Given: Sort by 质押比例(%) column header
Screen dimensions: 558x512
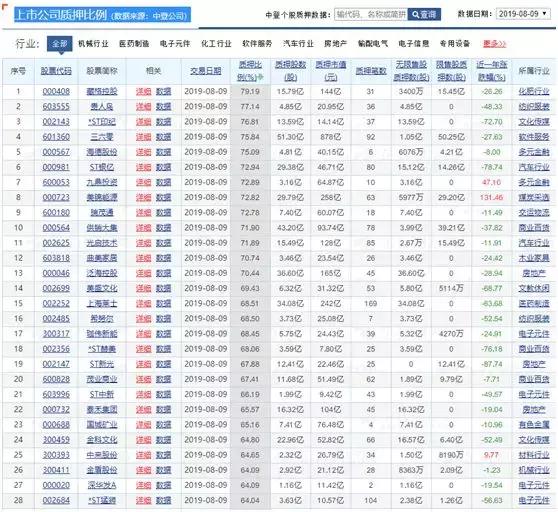Looking at the screenshot, I should [250, 71].
